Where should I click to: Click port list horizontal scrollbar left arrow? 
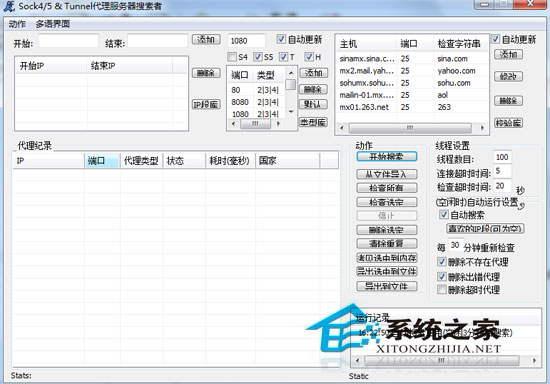click(x=234, y=123)
